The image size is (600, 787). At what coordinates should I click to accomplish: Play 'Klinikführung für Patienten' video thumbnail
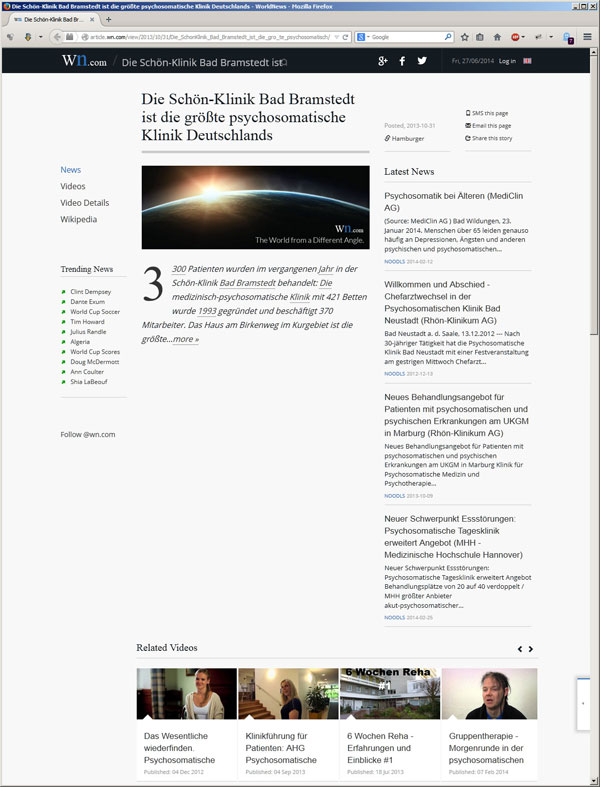288,694
